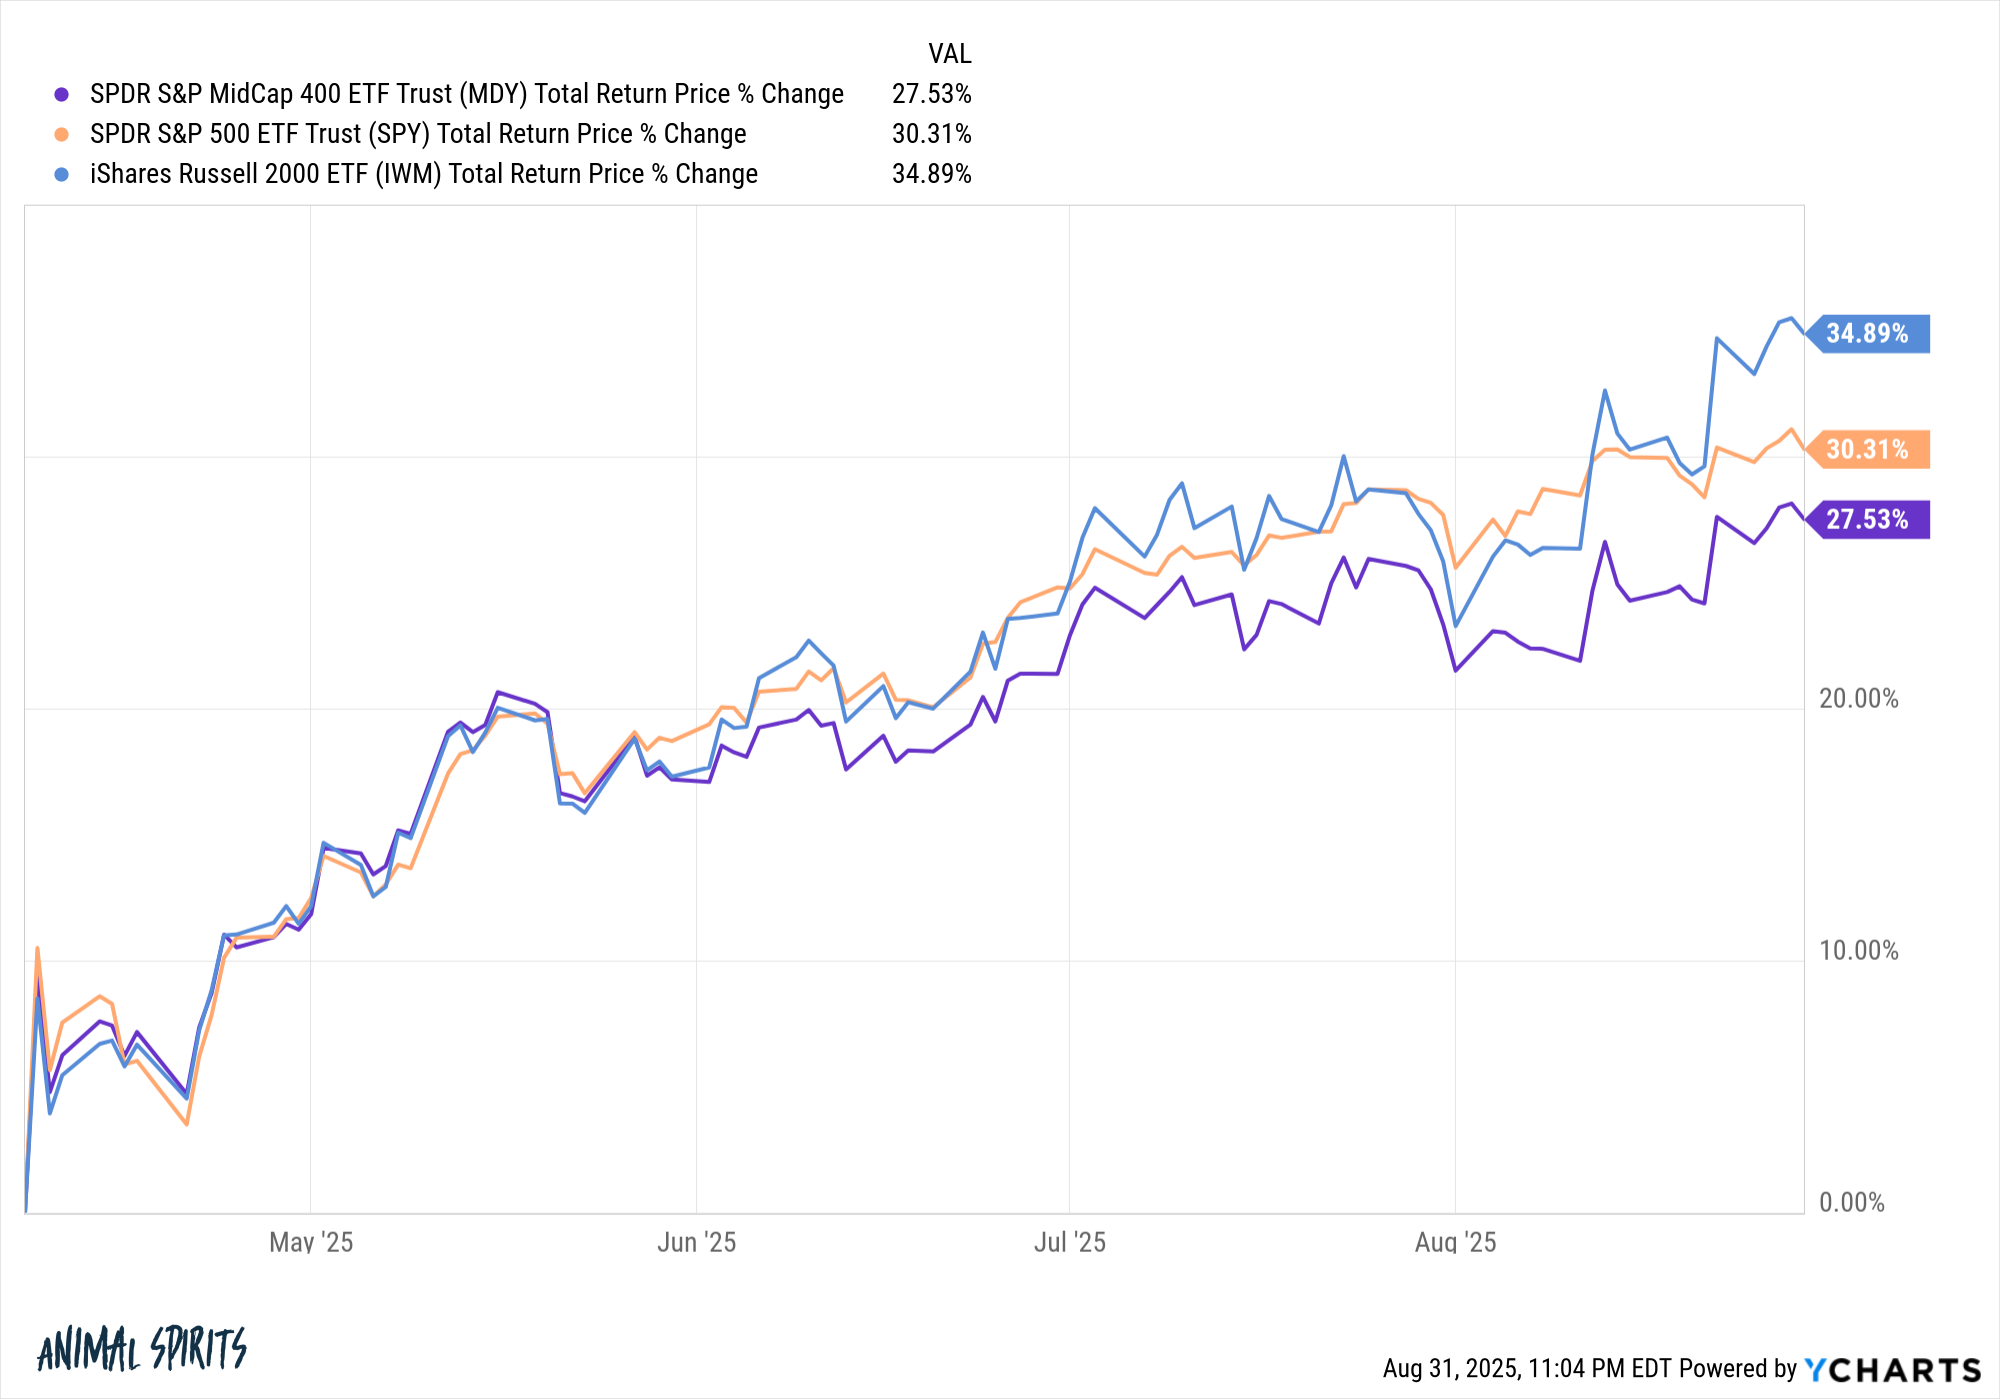Click the 34.89% value in the legend table
The image size is (2000, 1399).
click(931, 174)
